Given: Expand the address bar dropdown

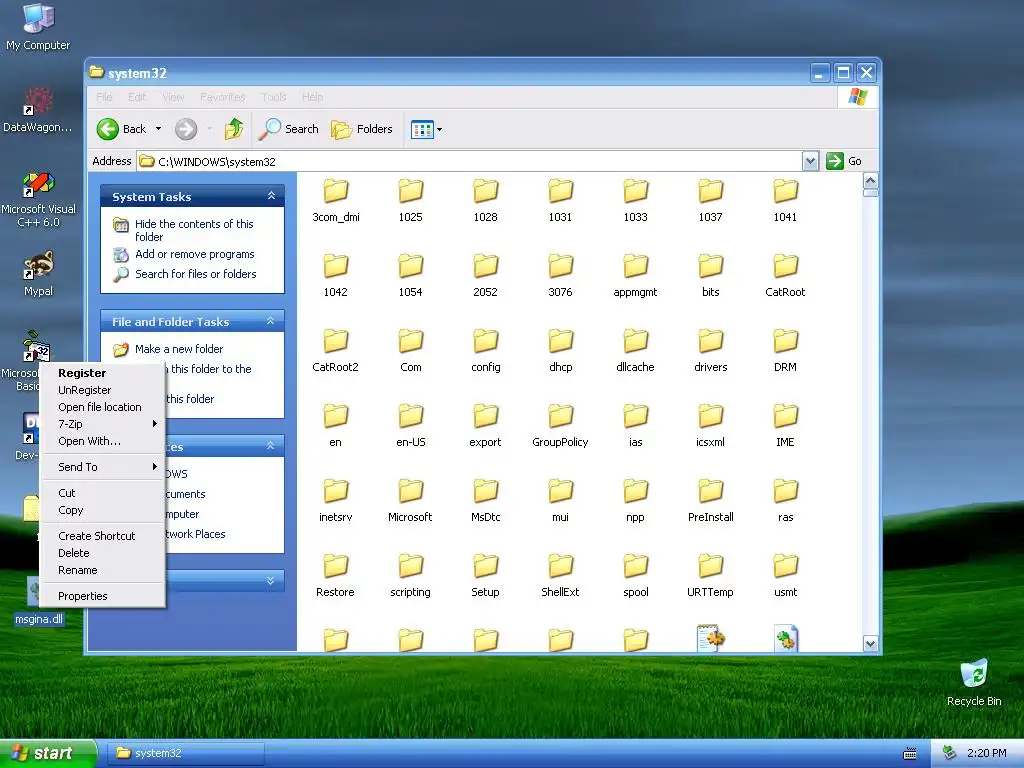Looking at the screenshot, I should pyautogui.click(x=810, y=161).
